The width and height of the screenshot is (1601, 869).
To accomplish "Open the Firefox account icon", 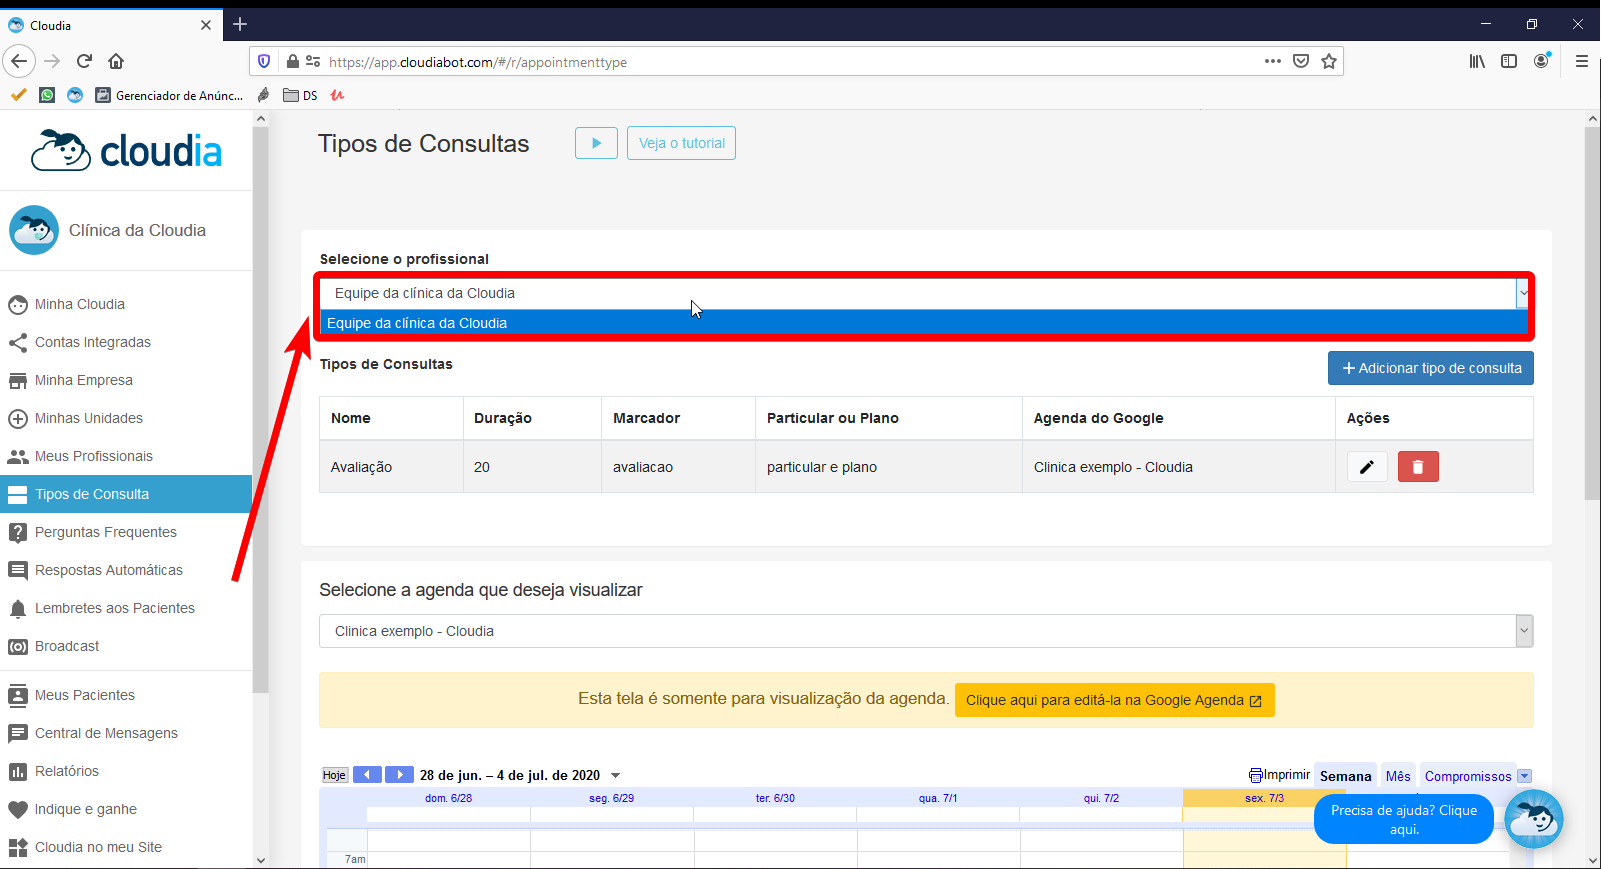I will click(x=1542, y=61).
